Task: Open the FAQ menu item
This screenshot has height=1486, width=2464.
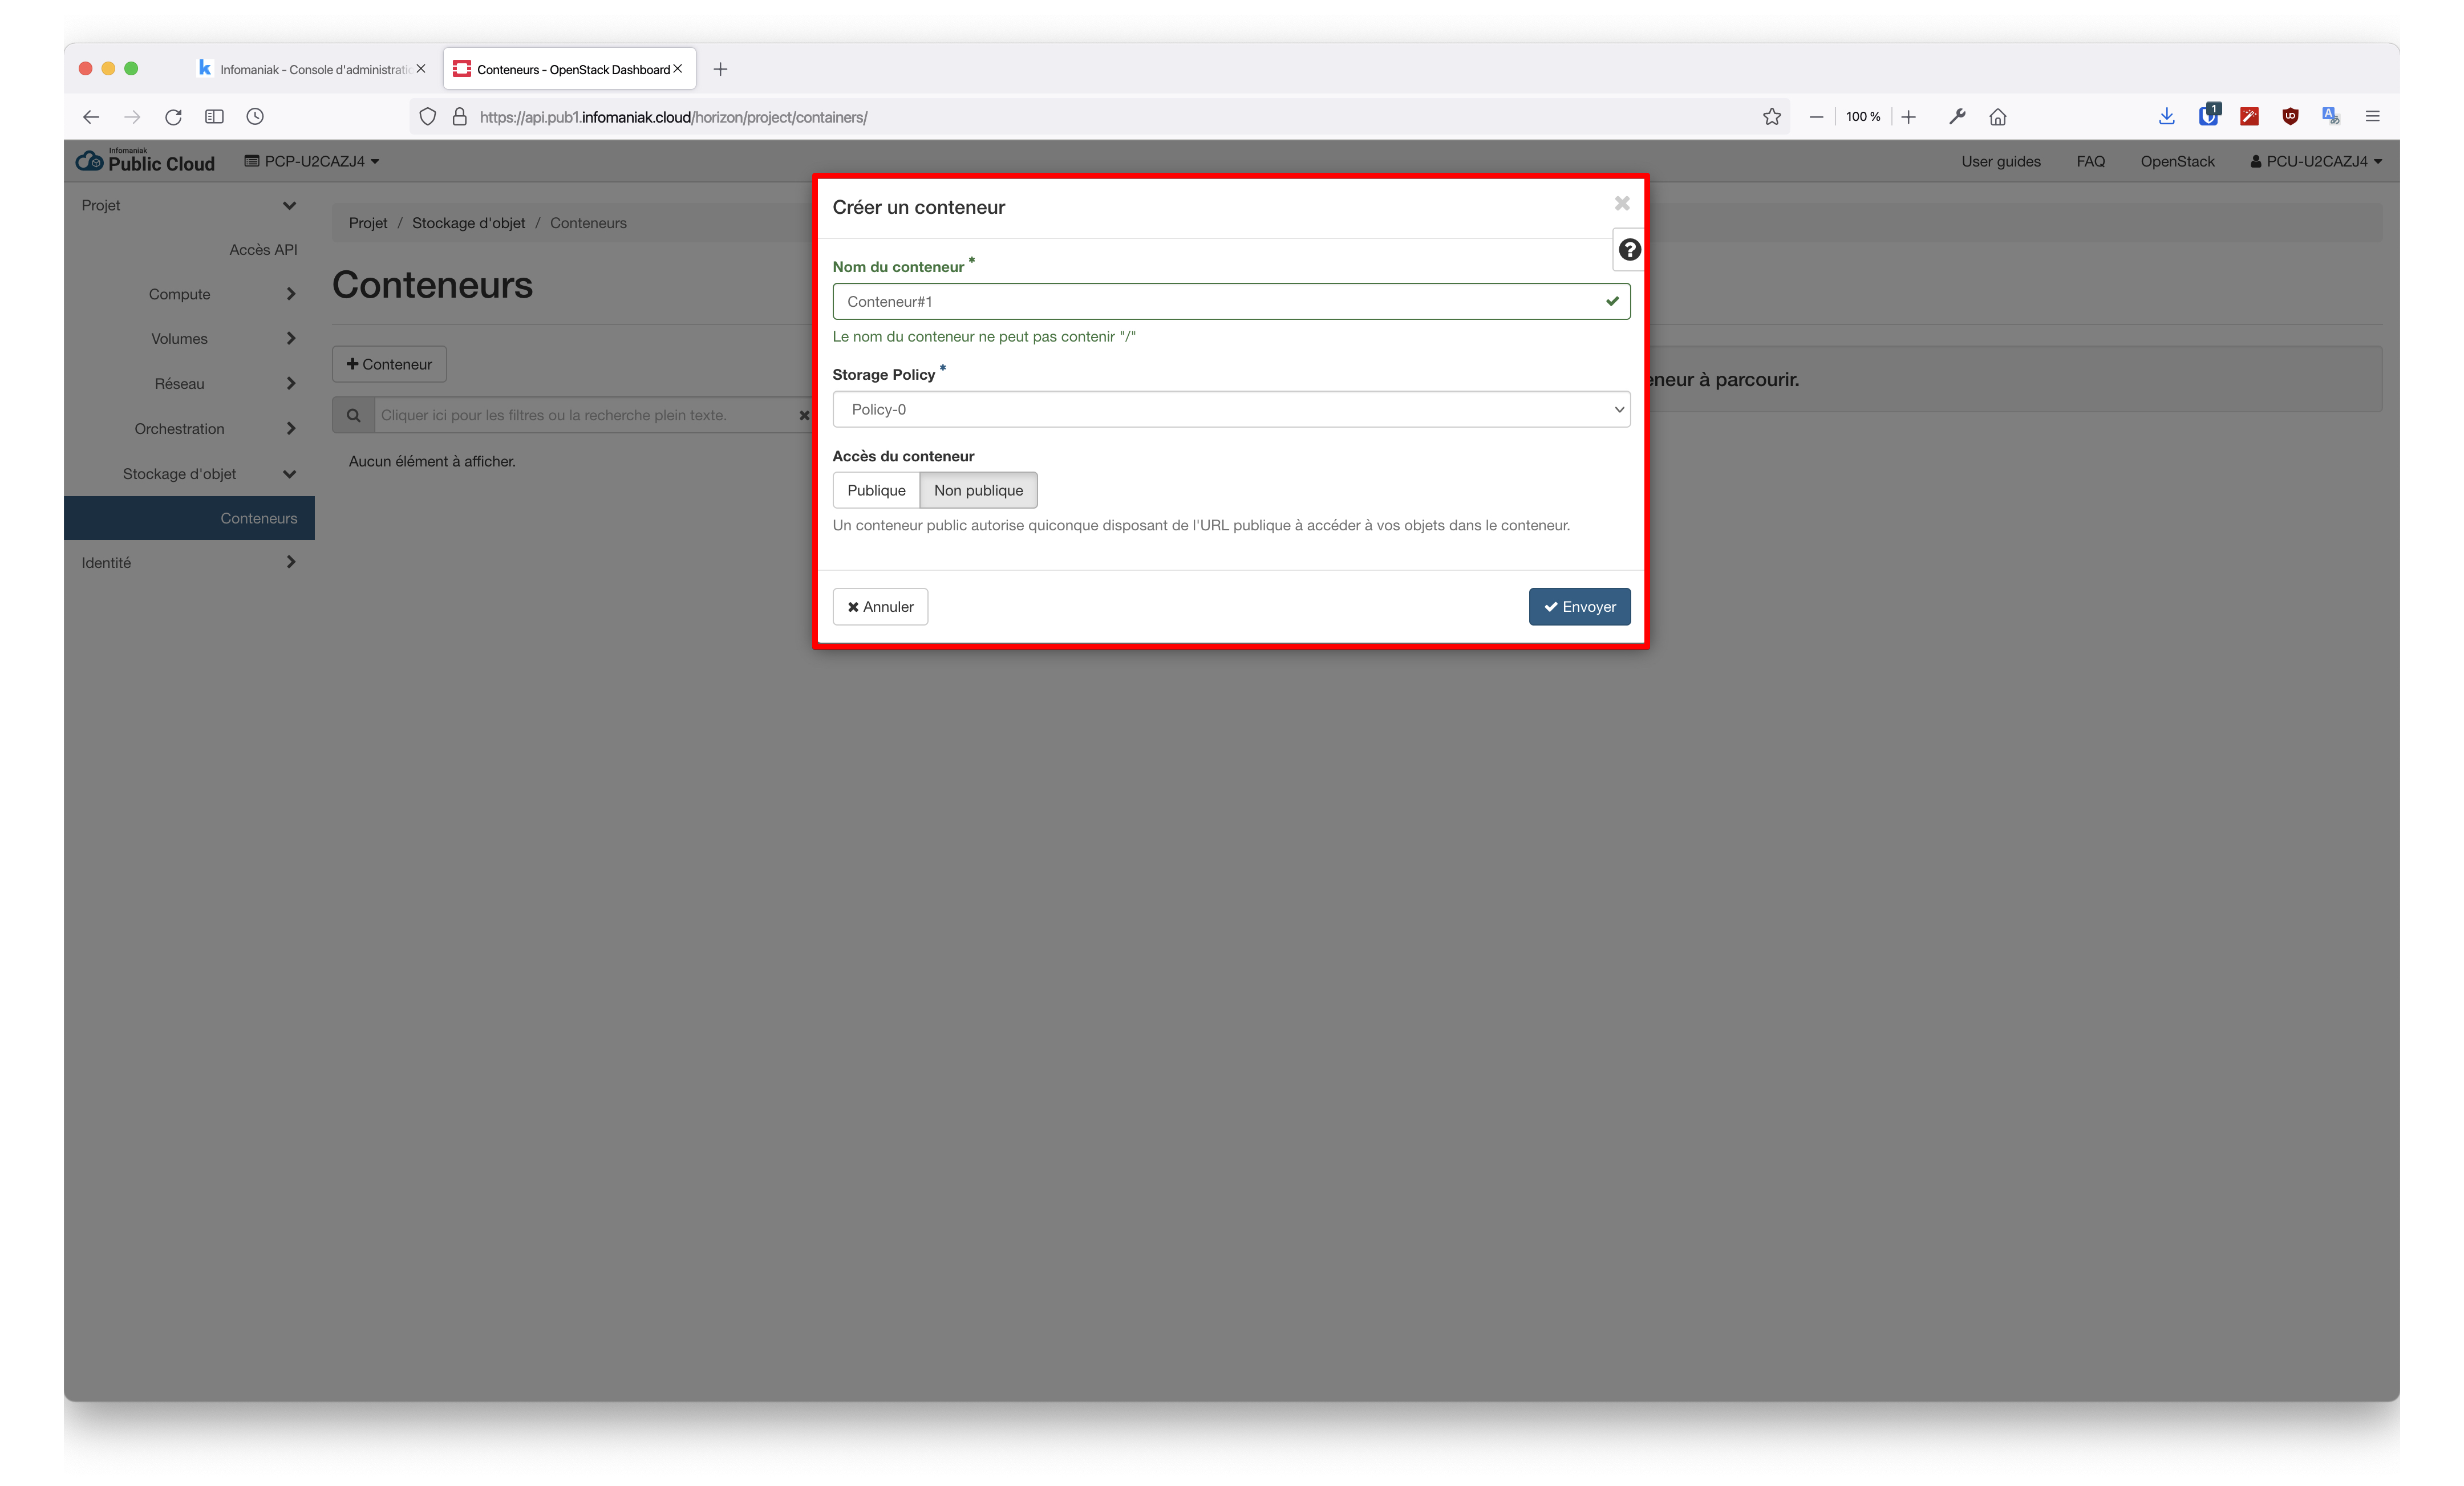Action: point(2090,161)
